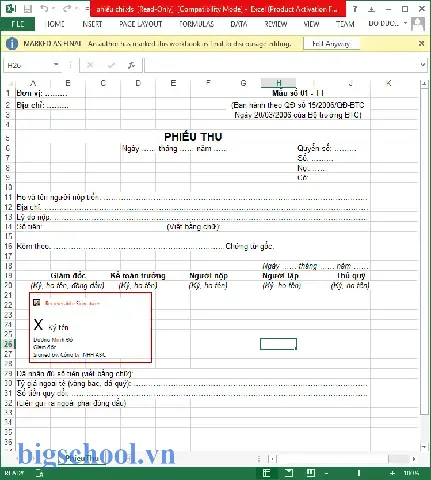431x480 pixels.
Task: Click the Cancel X icon in formula bar
Action: [x=90, y=65]
